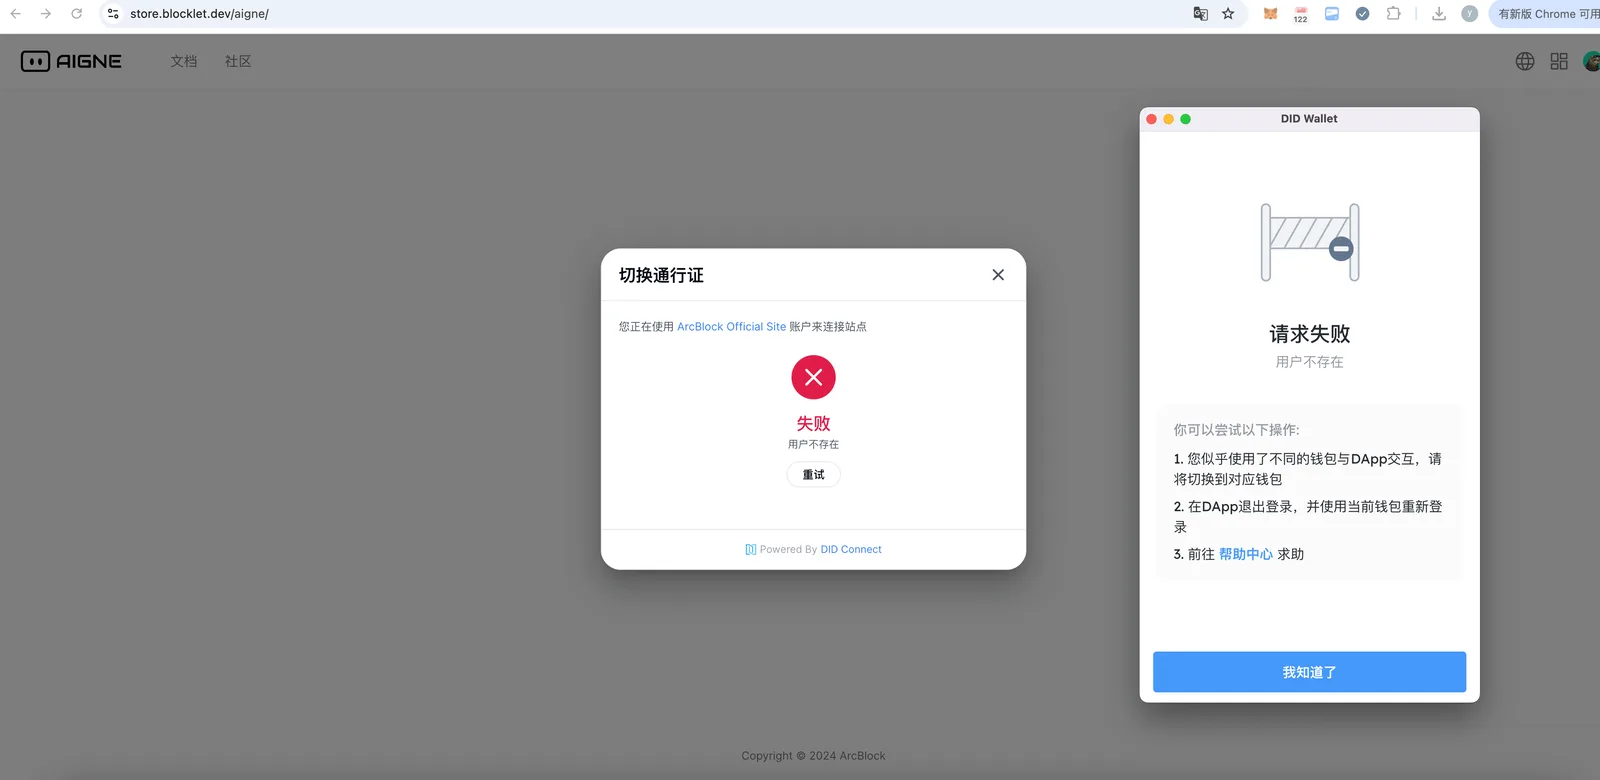Open the language globe switcher
The width and height of the screenshot is (1600, 780).
pos(1525,61)
